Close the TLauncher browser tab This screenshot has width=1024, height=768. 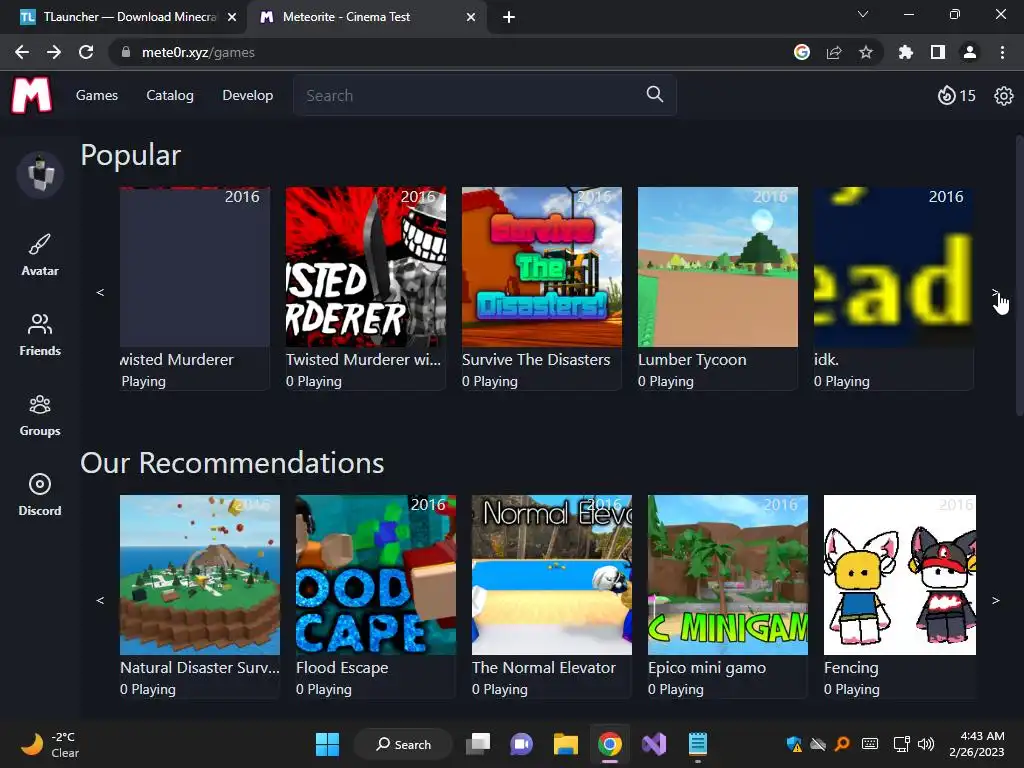(232, 17)
